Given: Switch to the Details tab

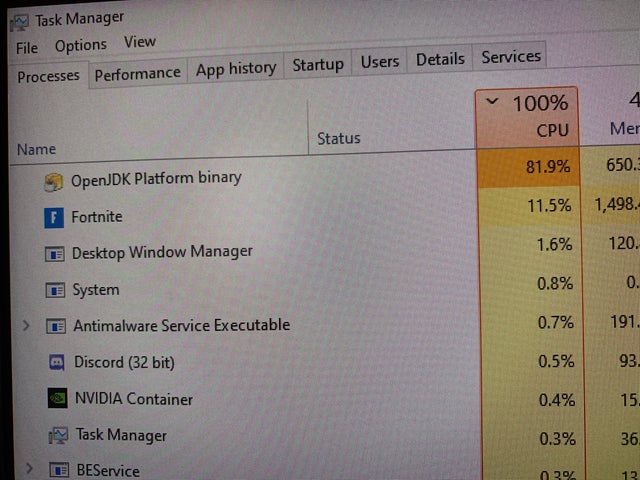Looking at the screenshot, I should tap(440, 59).
